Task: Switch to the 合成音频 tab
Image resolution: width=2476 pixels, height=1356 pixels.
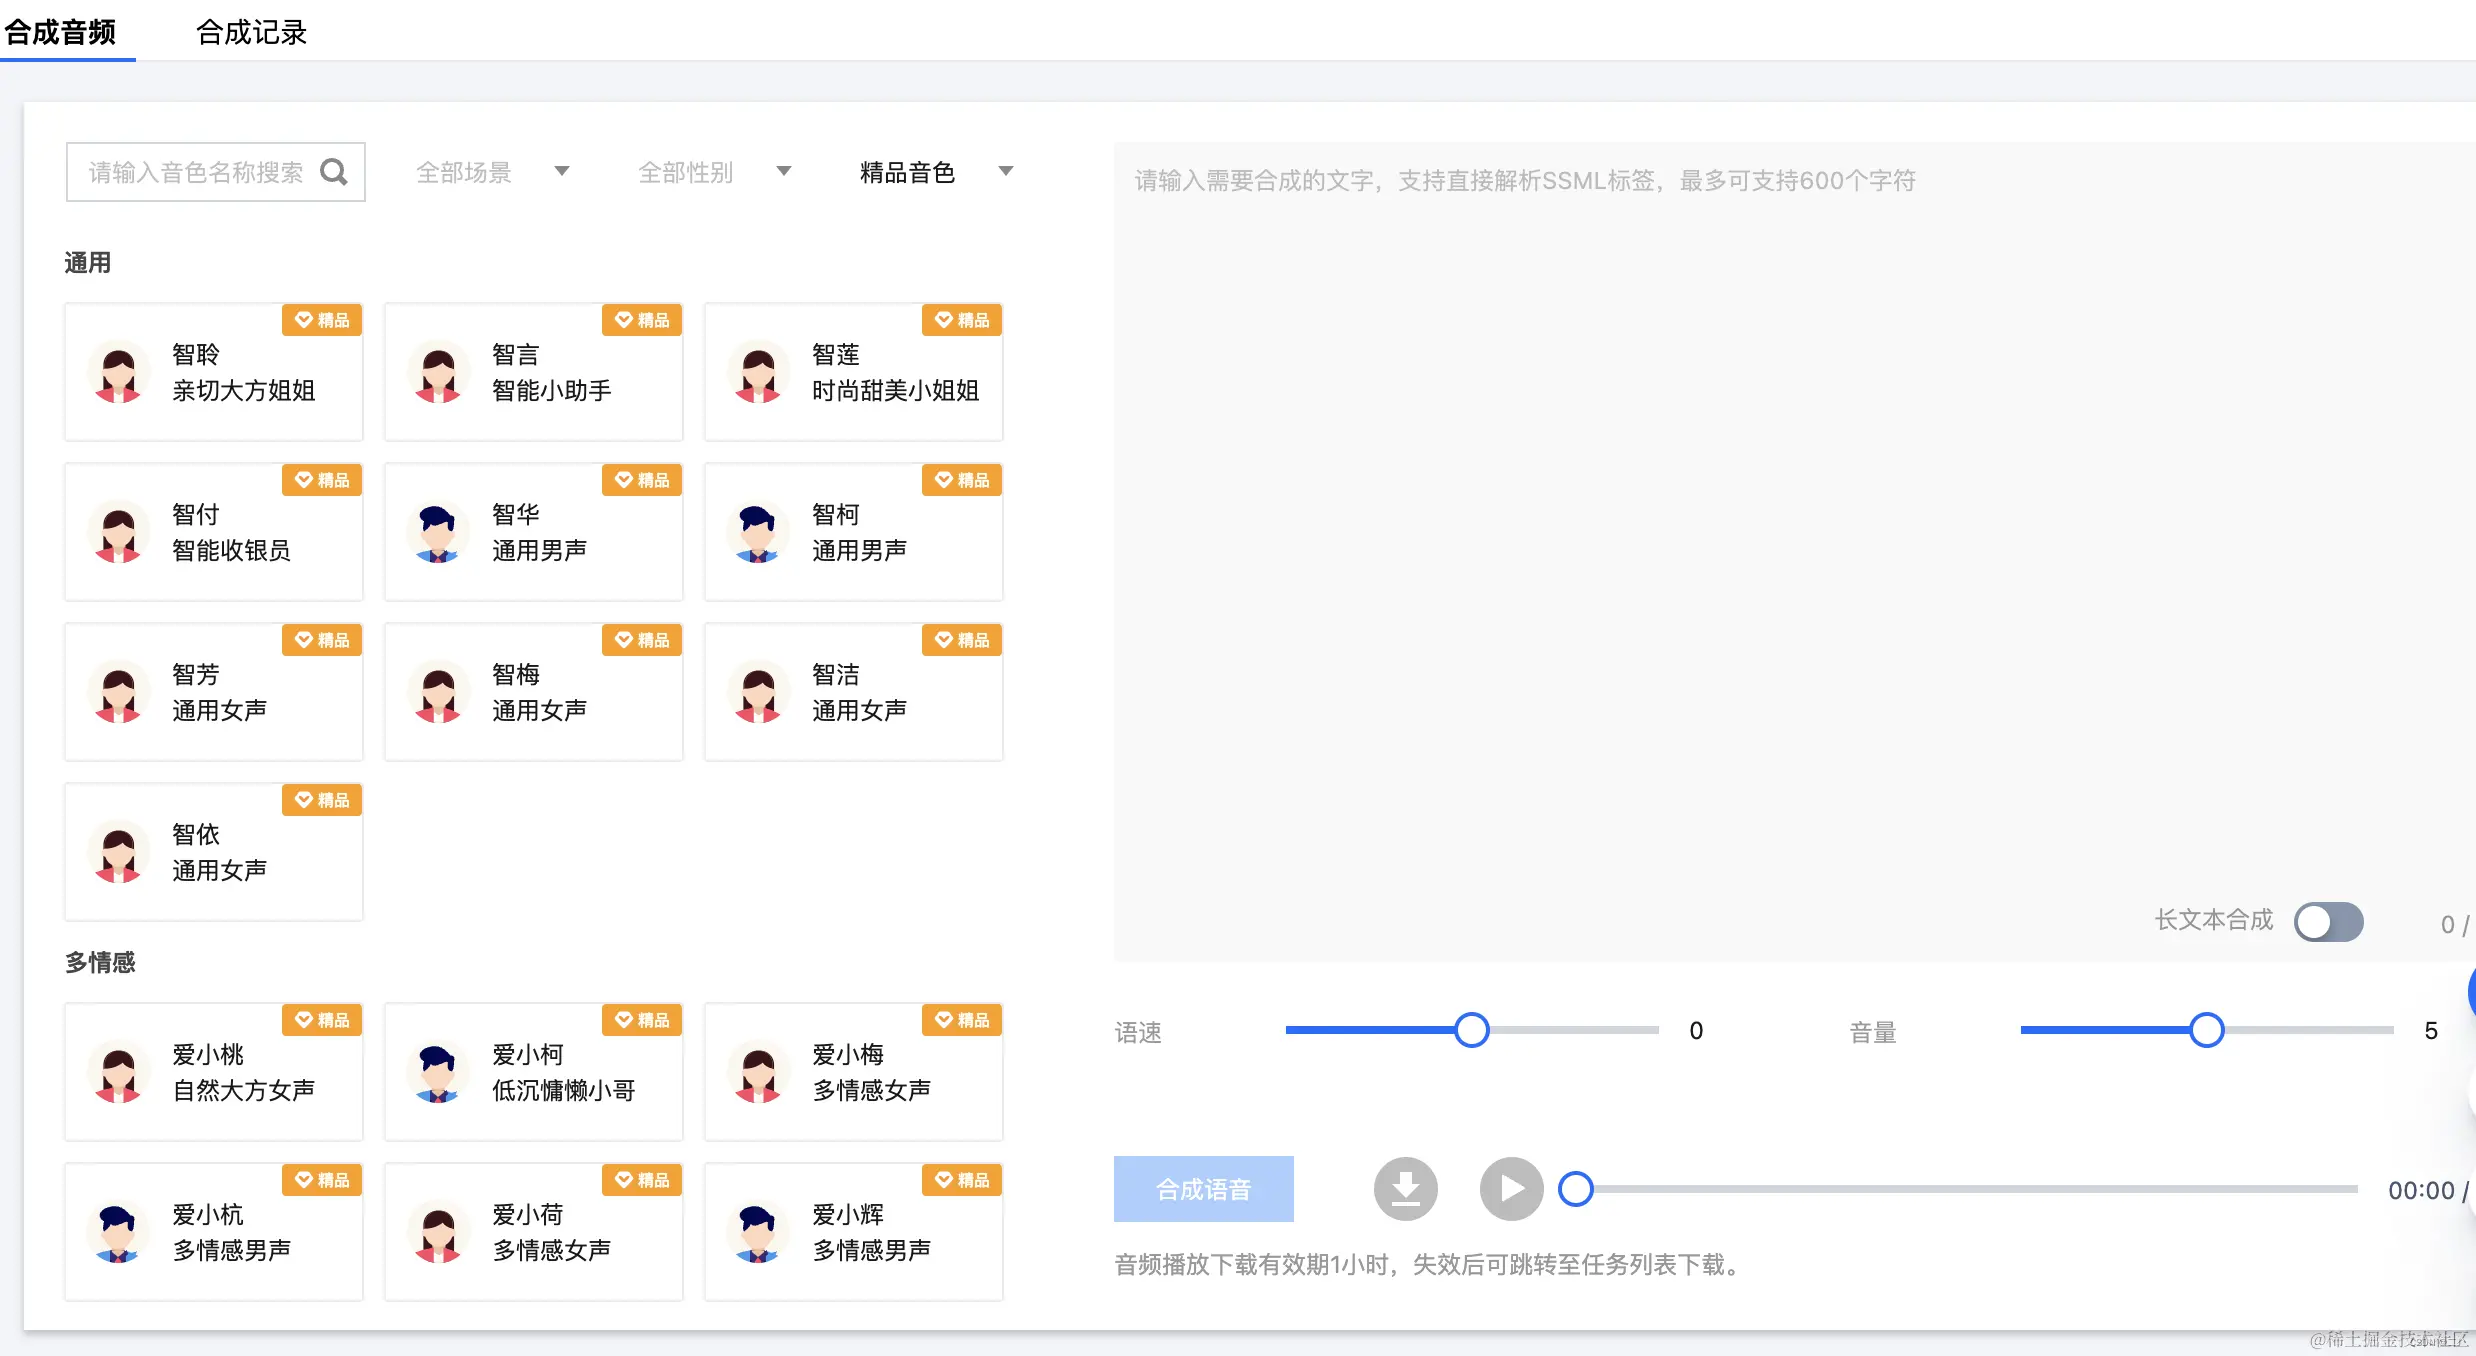Action: click(60, 32)
